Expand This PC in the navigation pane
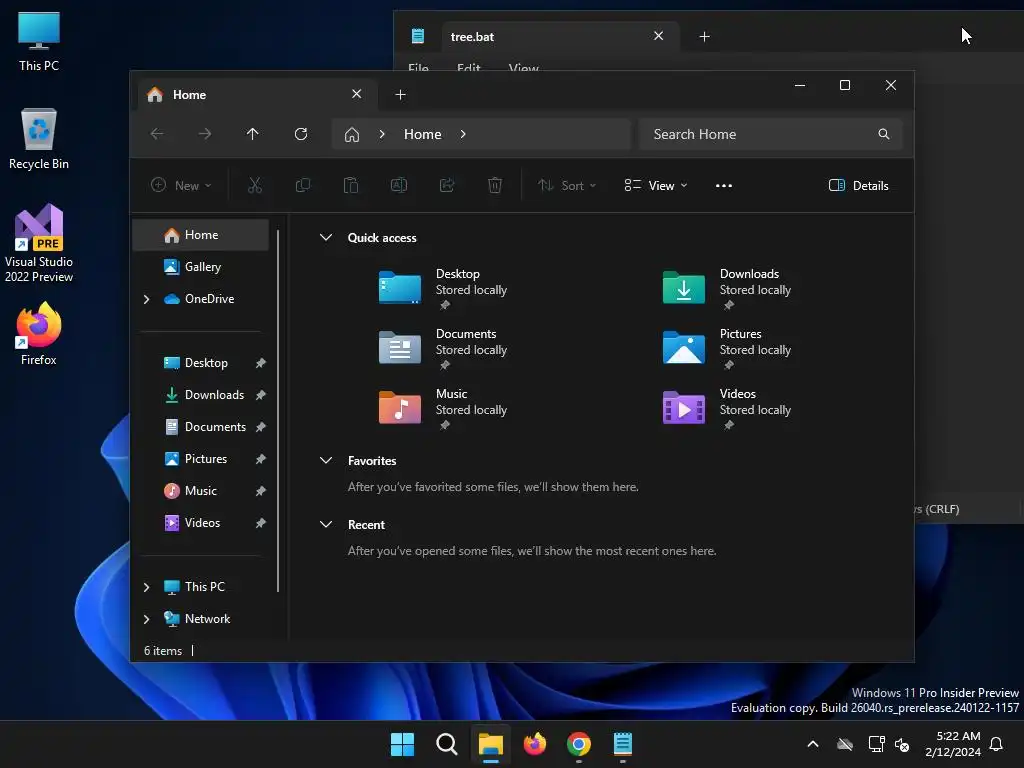 coord(146,587)
